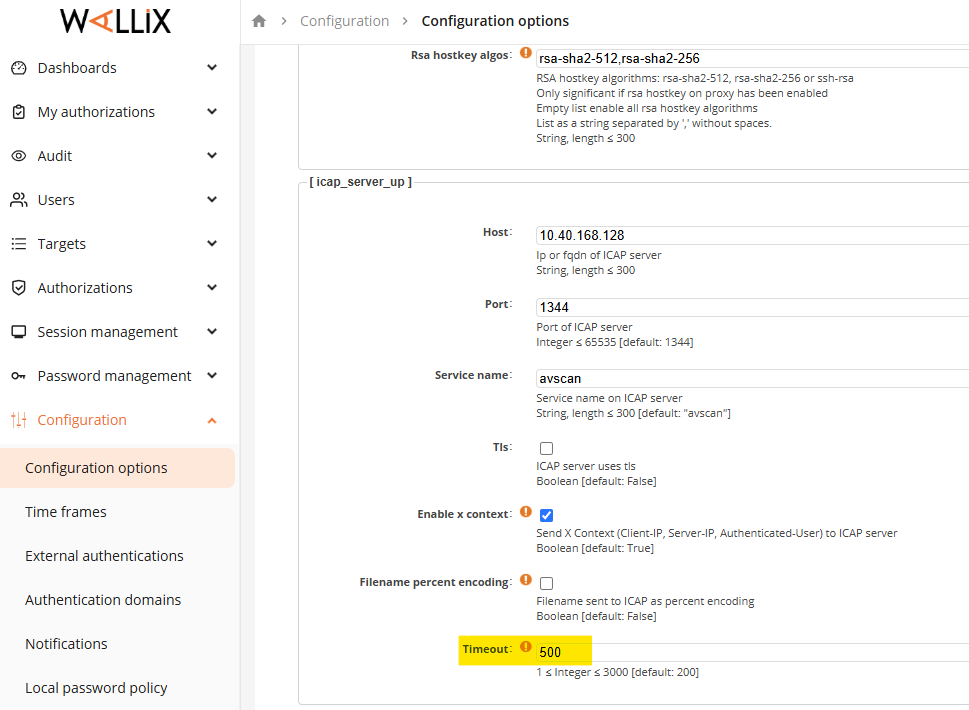Open External authentications in the sidebar
Viewport: 969px width, 710px height.
(104, 556)
